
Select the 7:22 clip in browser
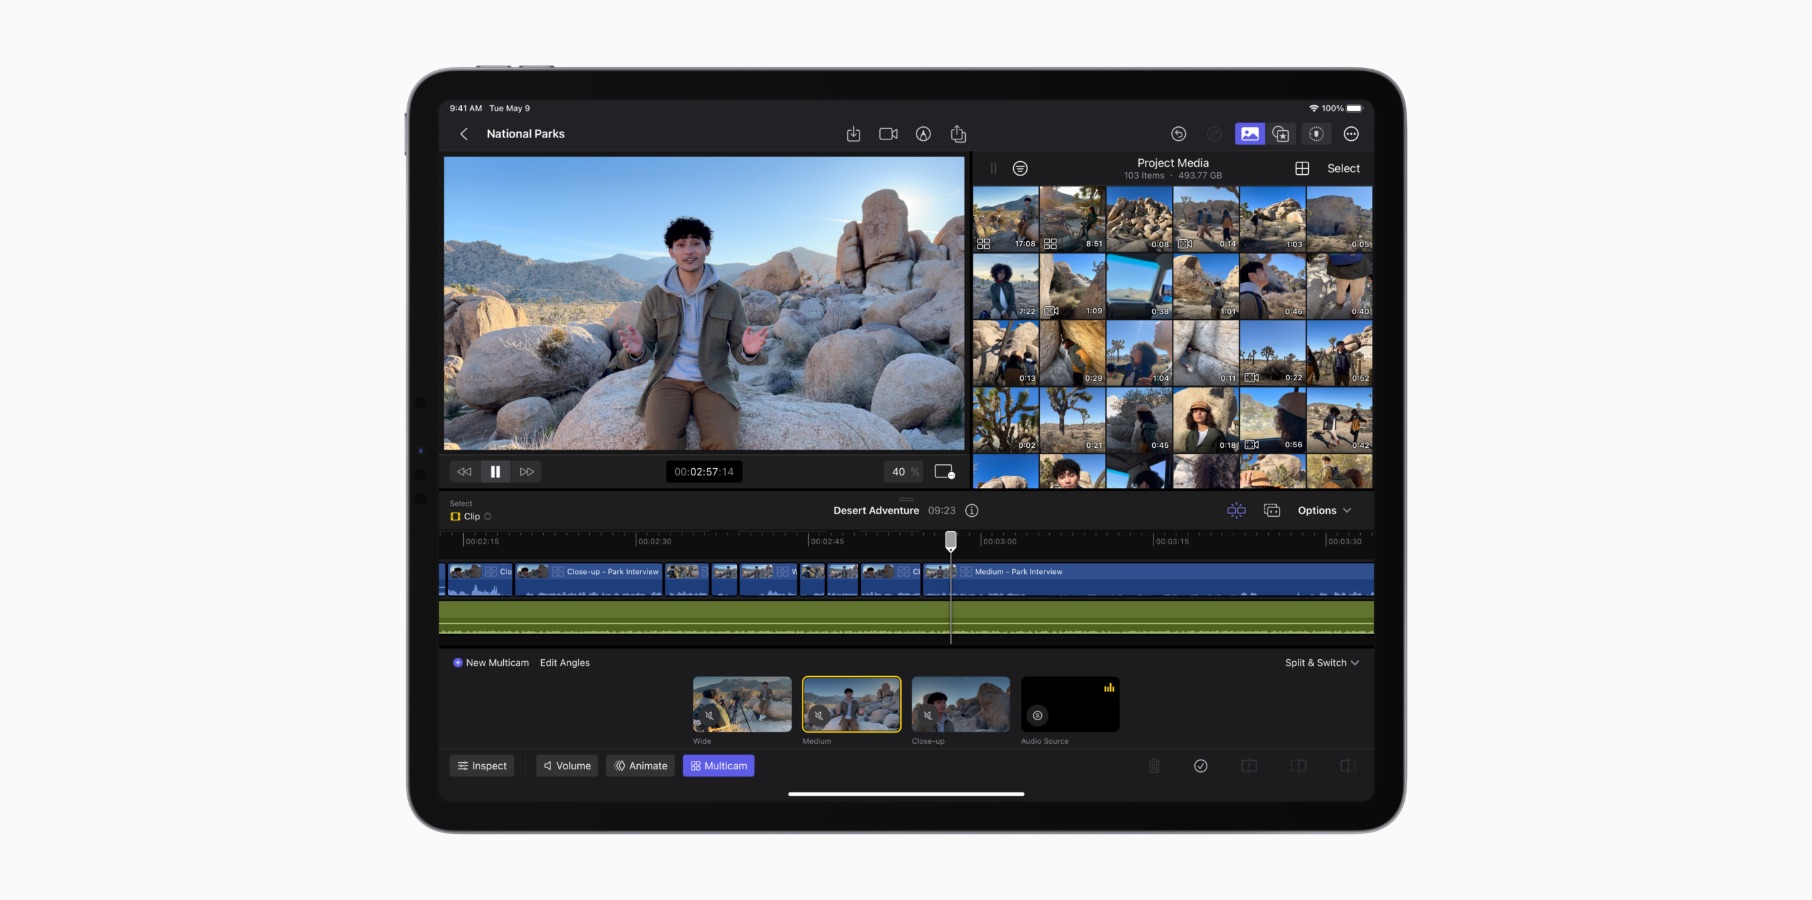pyautogui.click(x=1006, y=285)
